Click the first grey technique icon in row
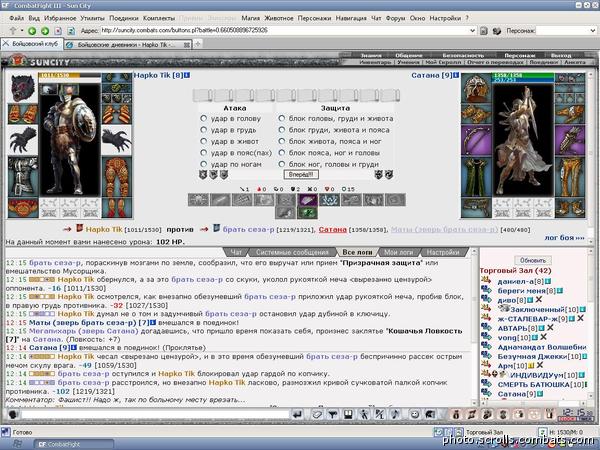This screenshot has height=450, width=600. (x=198, y=200)
